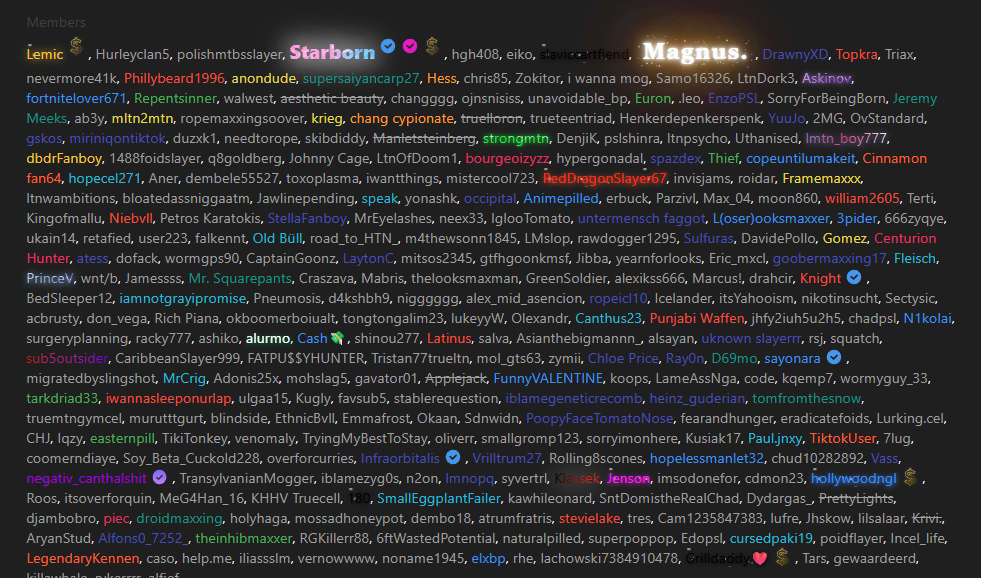Open copeuntilumakeit's profile
The image size is (981, 578).
click(800, 158)
